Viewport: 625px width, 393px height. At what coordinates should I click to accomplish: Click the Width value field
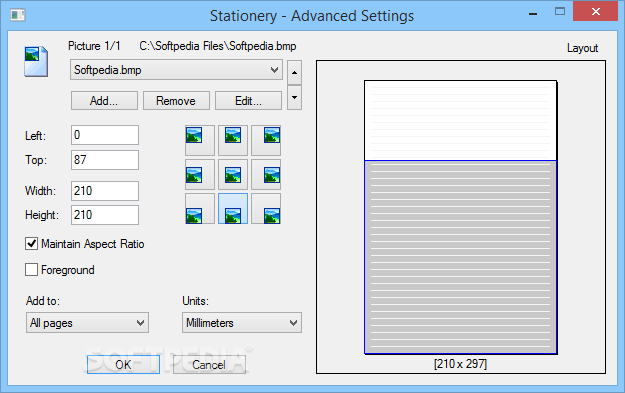(x=105, y=191)
